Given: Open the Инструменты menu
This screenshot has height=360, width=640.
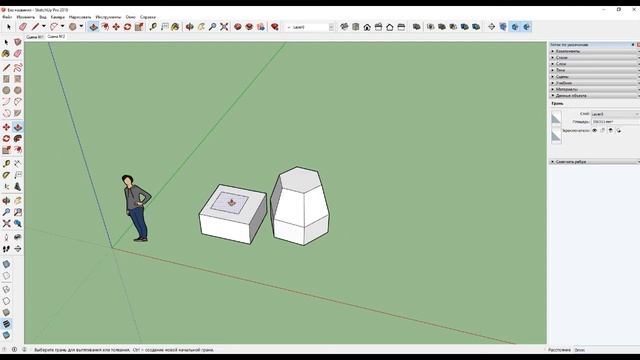Looking at the screenshot, I should click(108, 17).
